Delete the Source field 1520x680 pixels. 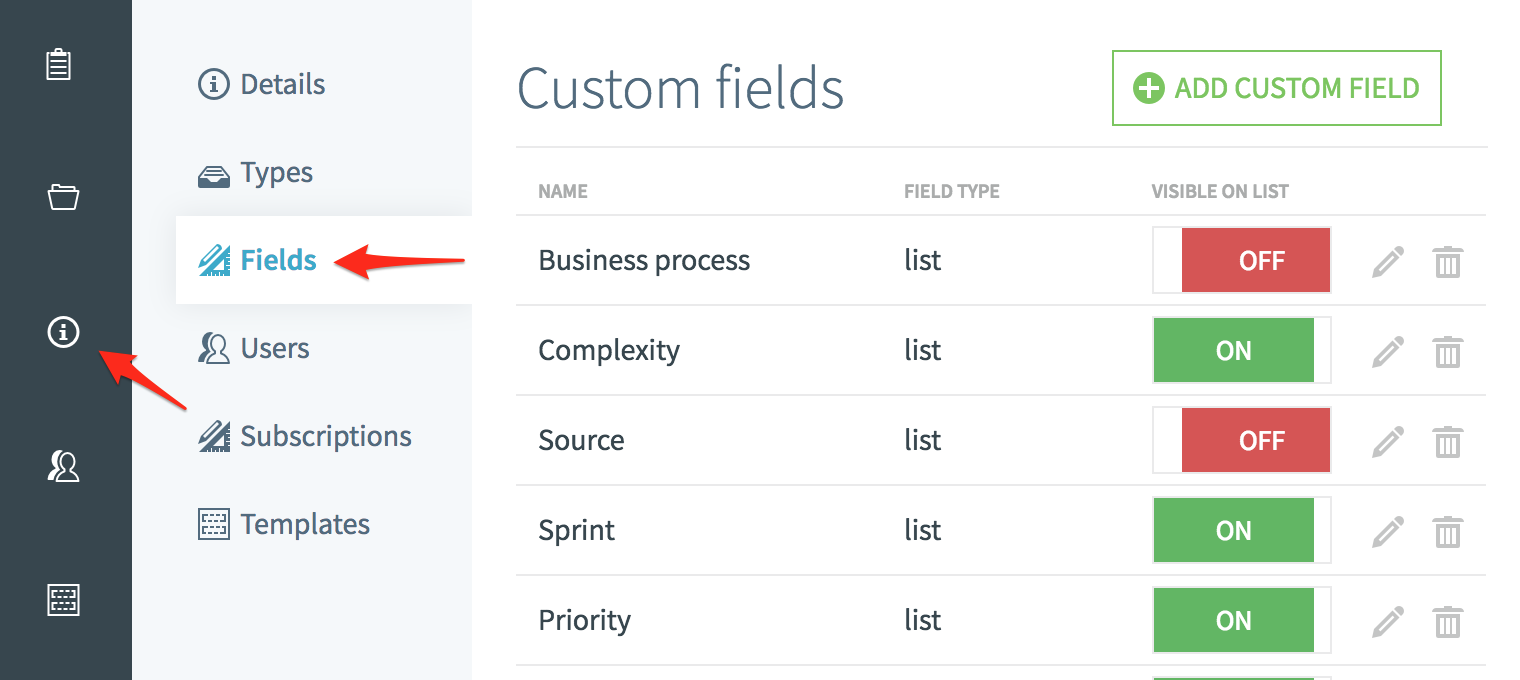[x=1447, y=442]
